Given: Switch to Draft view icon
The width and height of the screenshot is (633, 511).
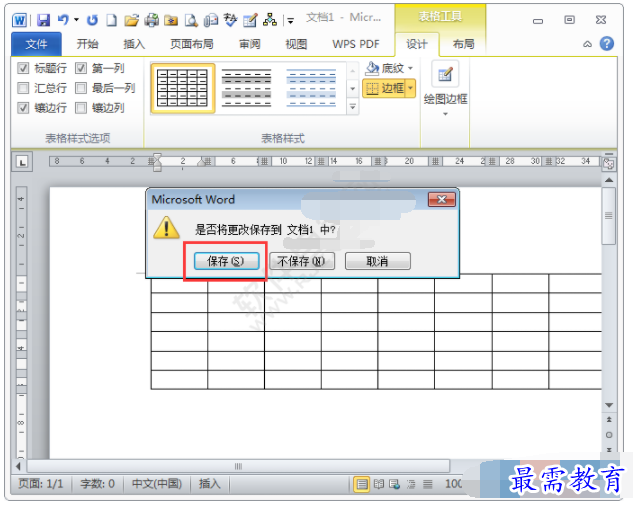Looking at the screenshot, I should pyautogui.click(x=428, y=484).
